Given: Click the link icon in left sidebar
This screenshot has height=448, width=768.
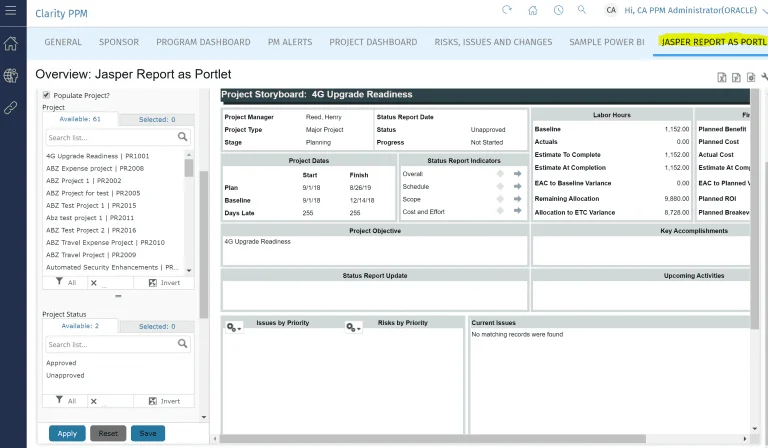Looking at the screenshot, I should coord(10,107).
